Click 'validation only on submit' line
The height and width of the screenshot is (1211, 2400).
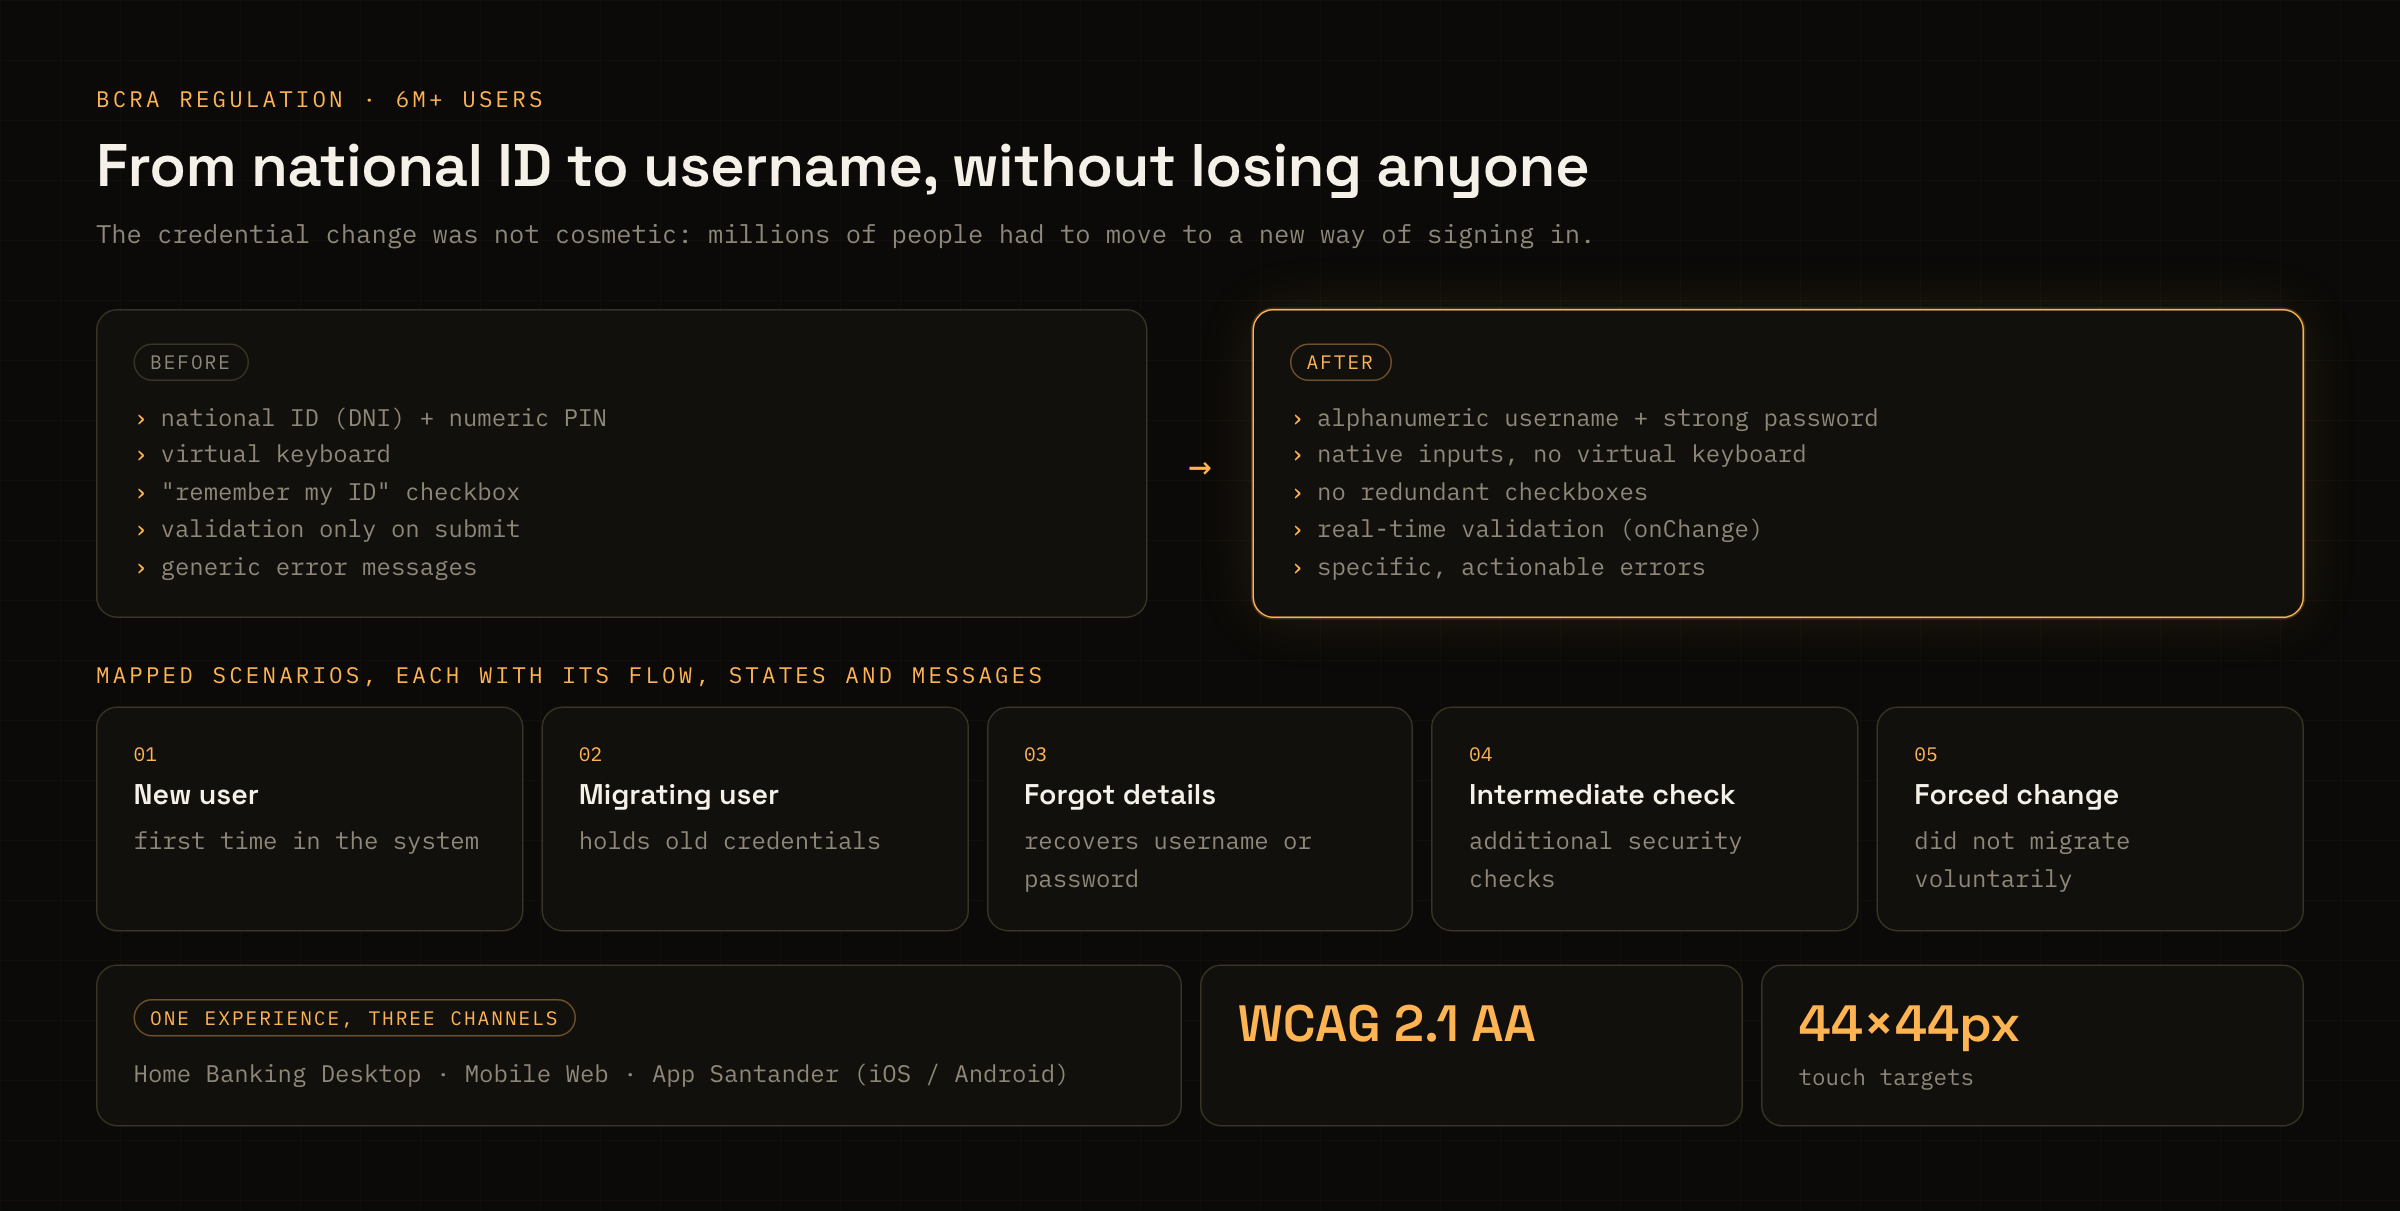[341, 529]
